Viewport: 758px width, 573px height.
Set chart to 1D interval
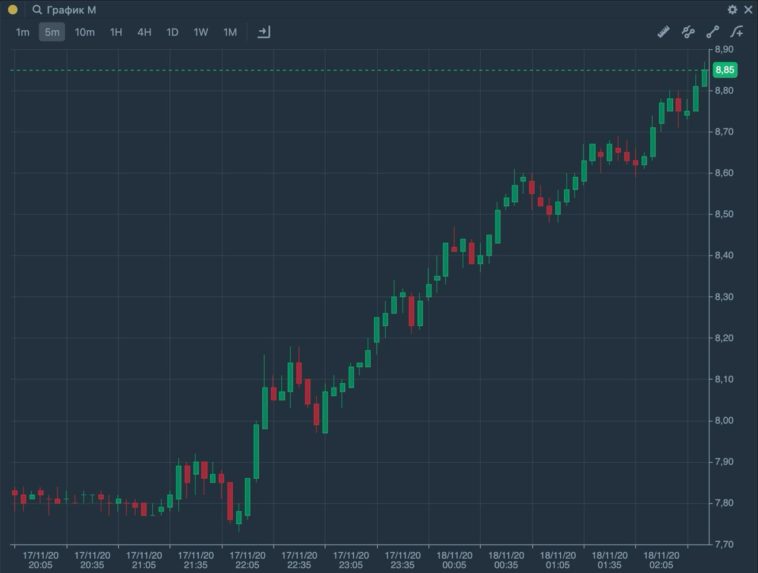[172, 32]
